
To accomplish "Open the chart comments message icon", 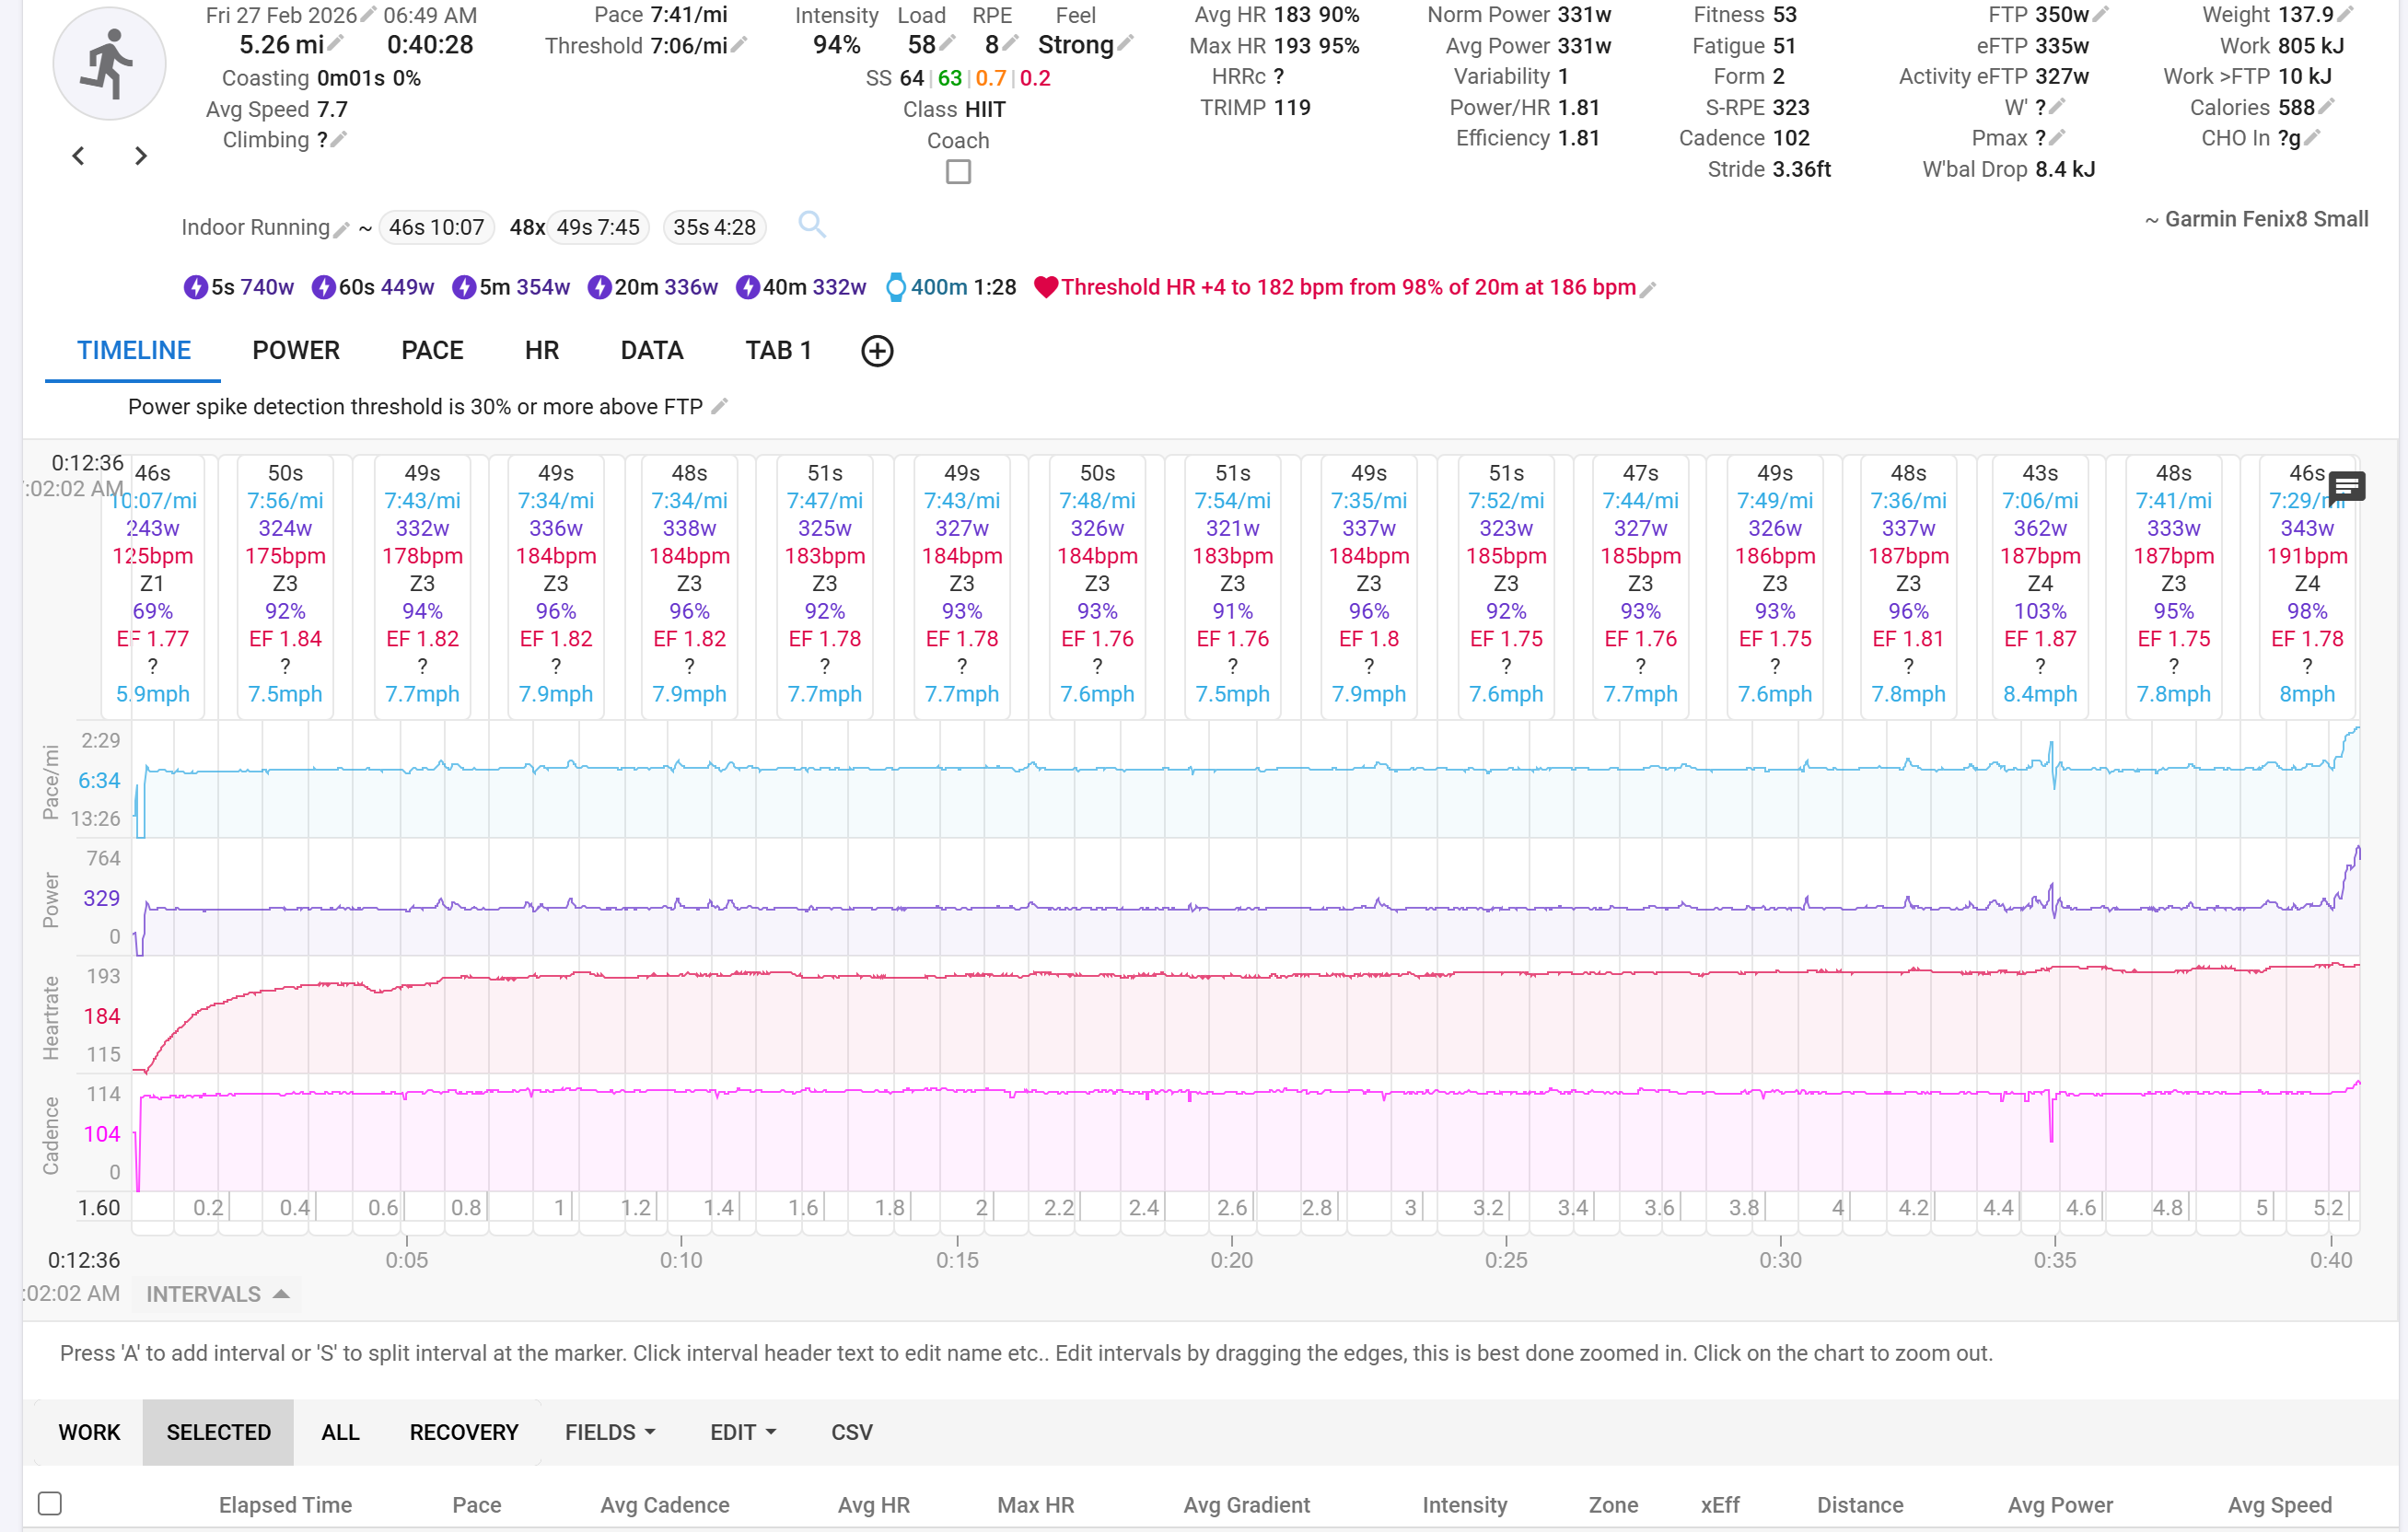I will pos(2346,487).
